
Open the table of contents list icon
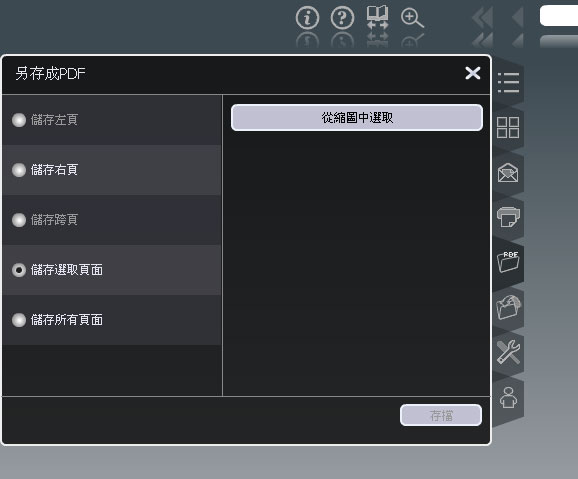508,83
